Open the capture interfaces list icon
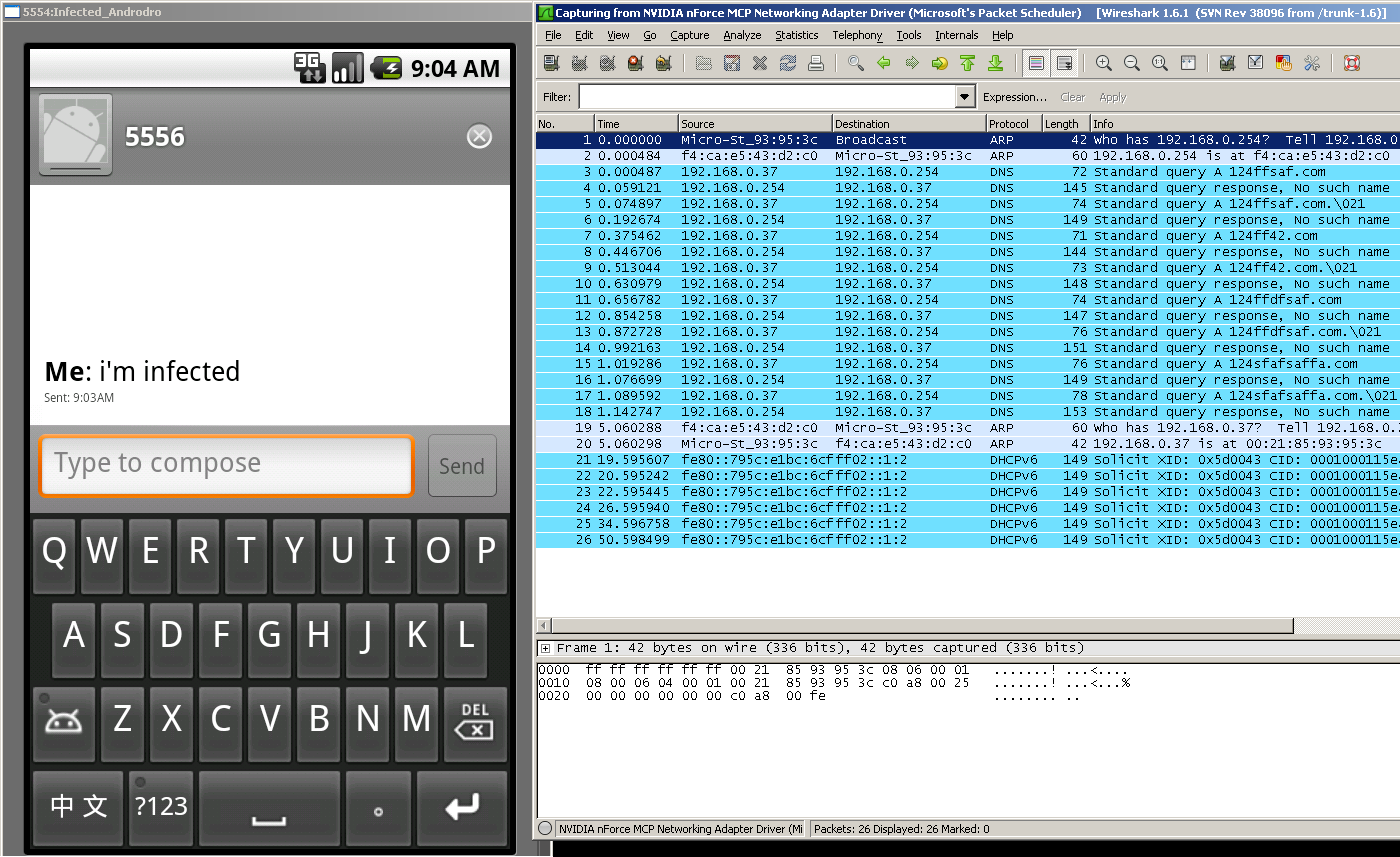 click(x=551, y=63)
